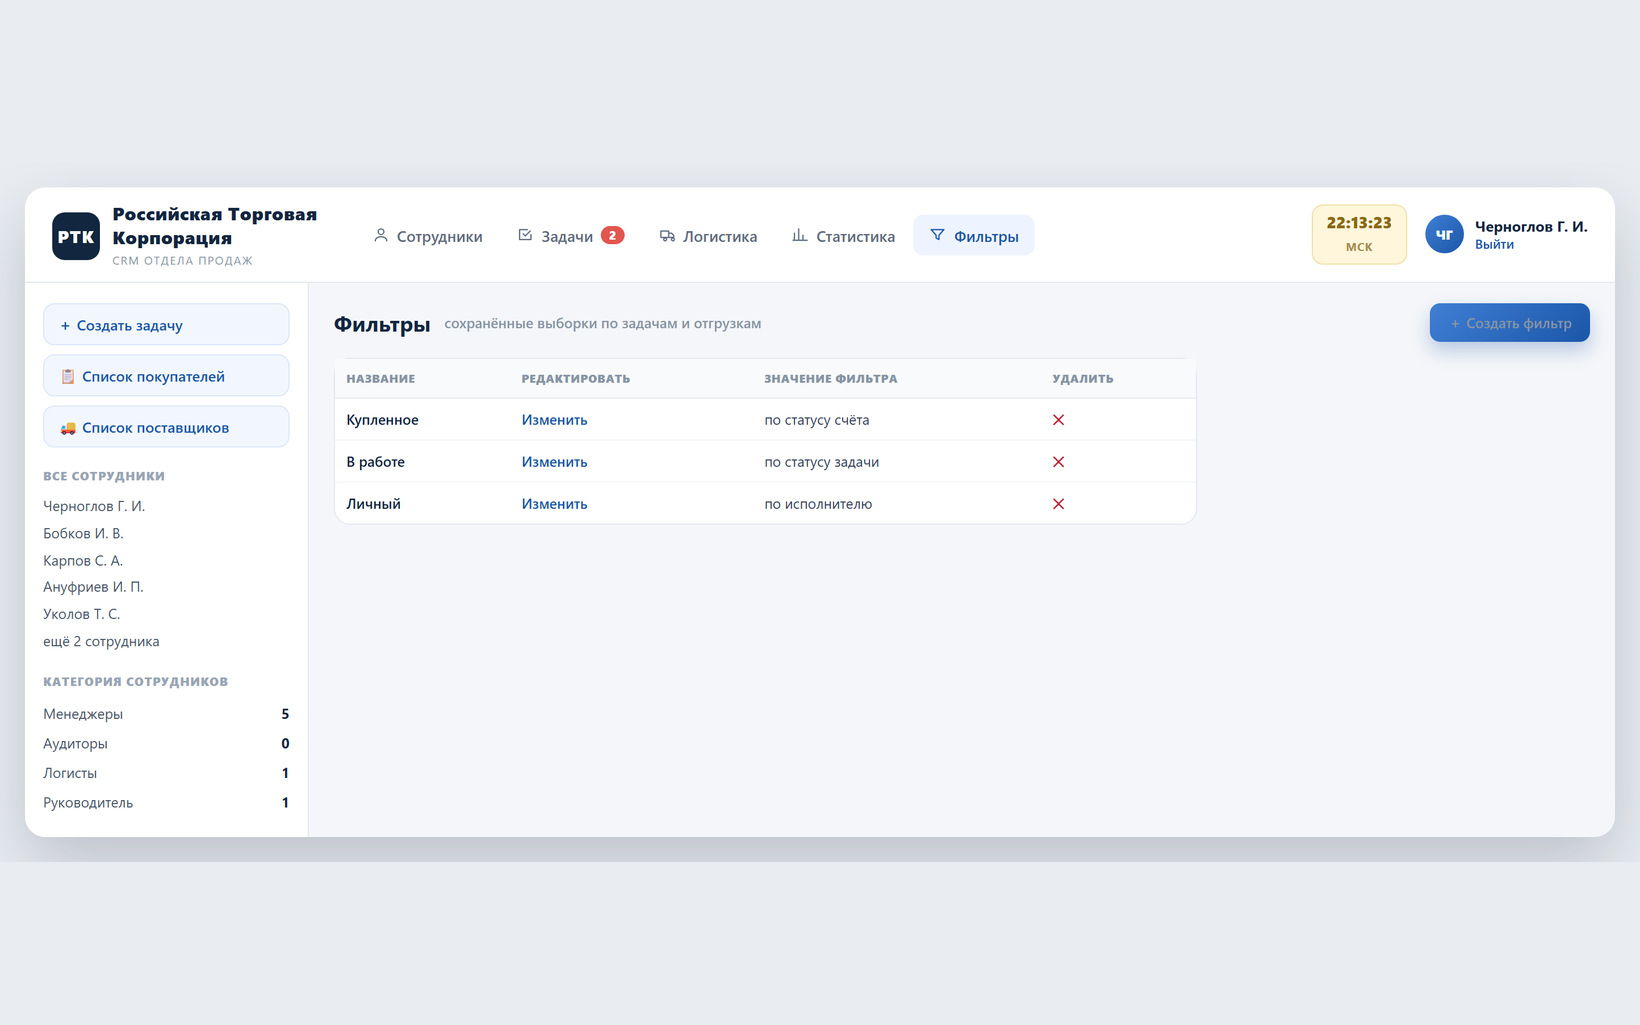
Task: Click the В работе filter name
Action: tap(375, 462)
